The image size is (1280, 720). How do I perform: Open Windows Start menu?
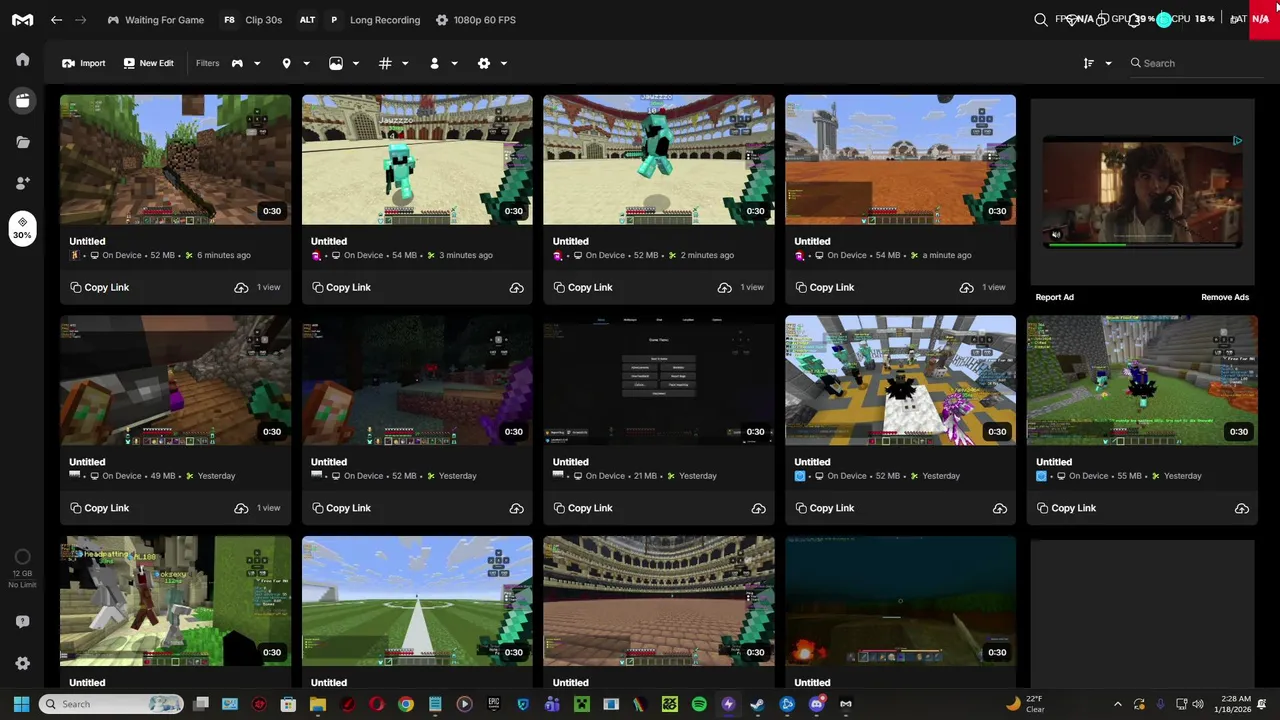click(x=21, y=704)
